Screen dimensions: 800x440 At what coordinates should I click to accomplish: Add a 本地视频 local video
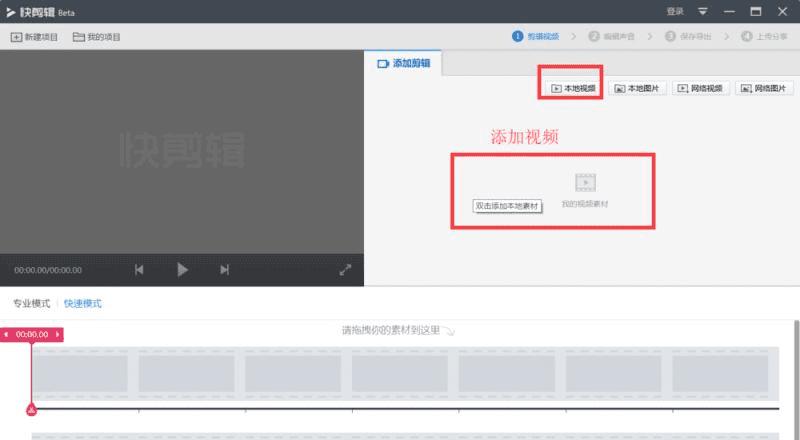tap(573, 88)
